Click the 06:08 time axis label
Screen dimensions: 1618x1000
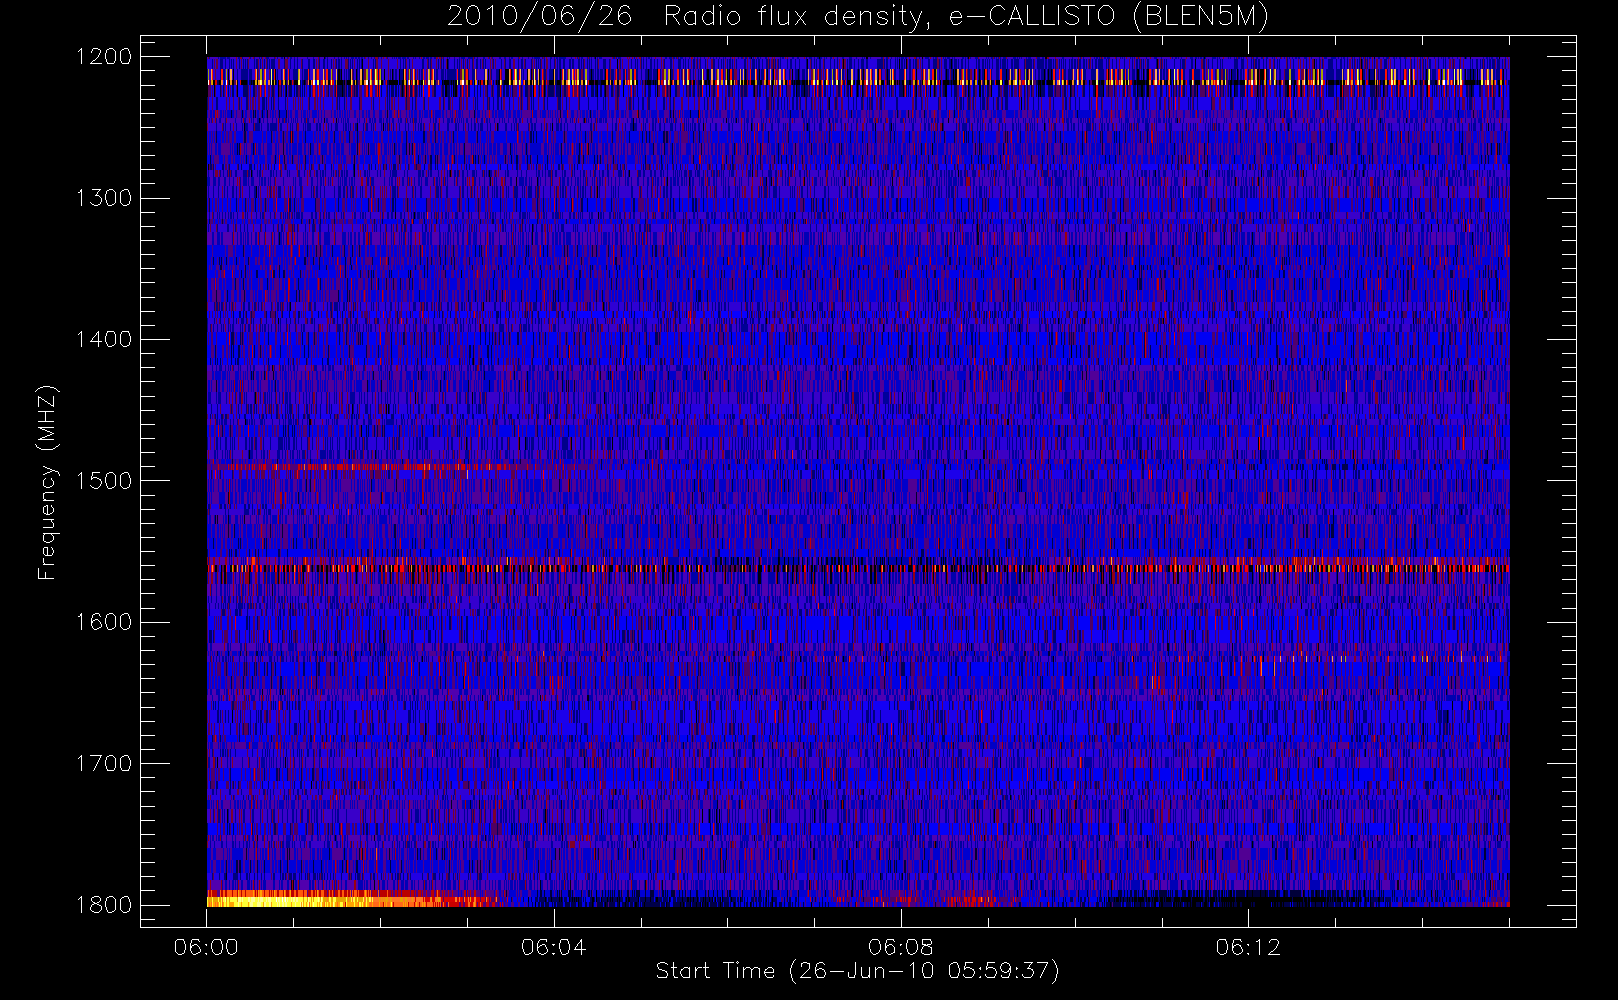[900, 947]
